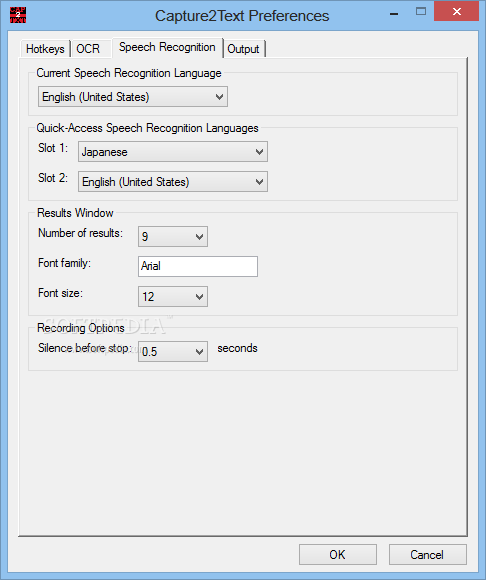Image resolution: width=486 pixels, height=580 pixels.
Task: Confirm preferences with the OK button
Action: tap(338, 554)
